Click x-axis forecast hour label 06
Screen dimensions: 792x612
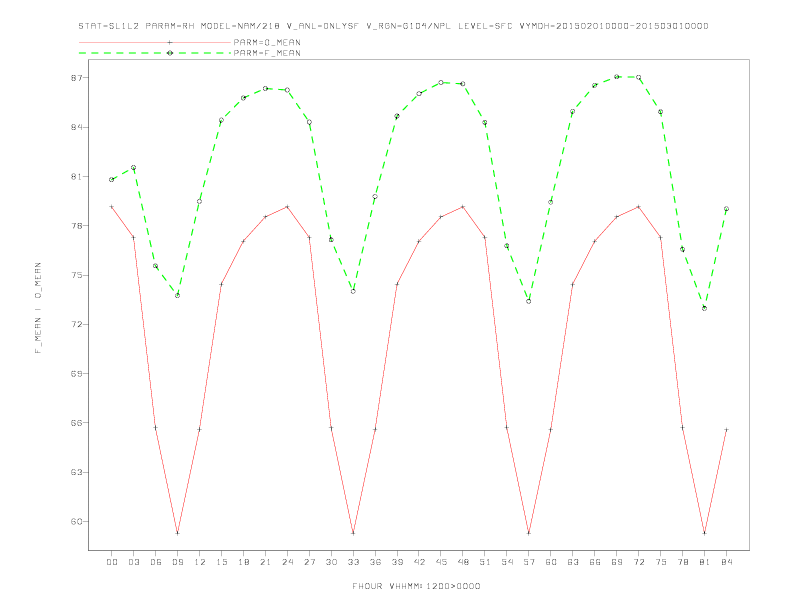click(156, 562)
